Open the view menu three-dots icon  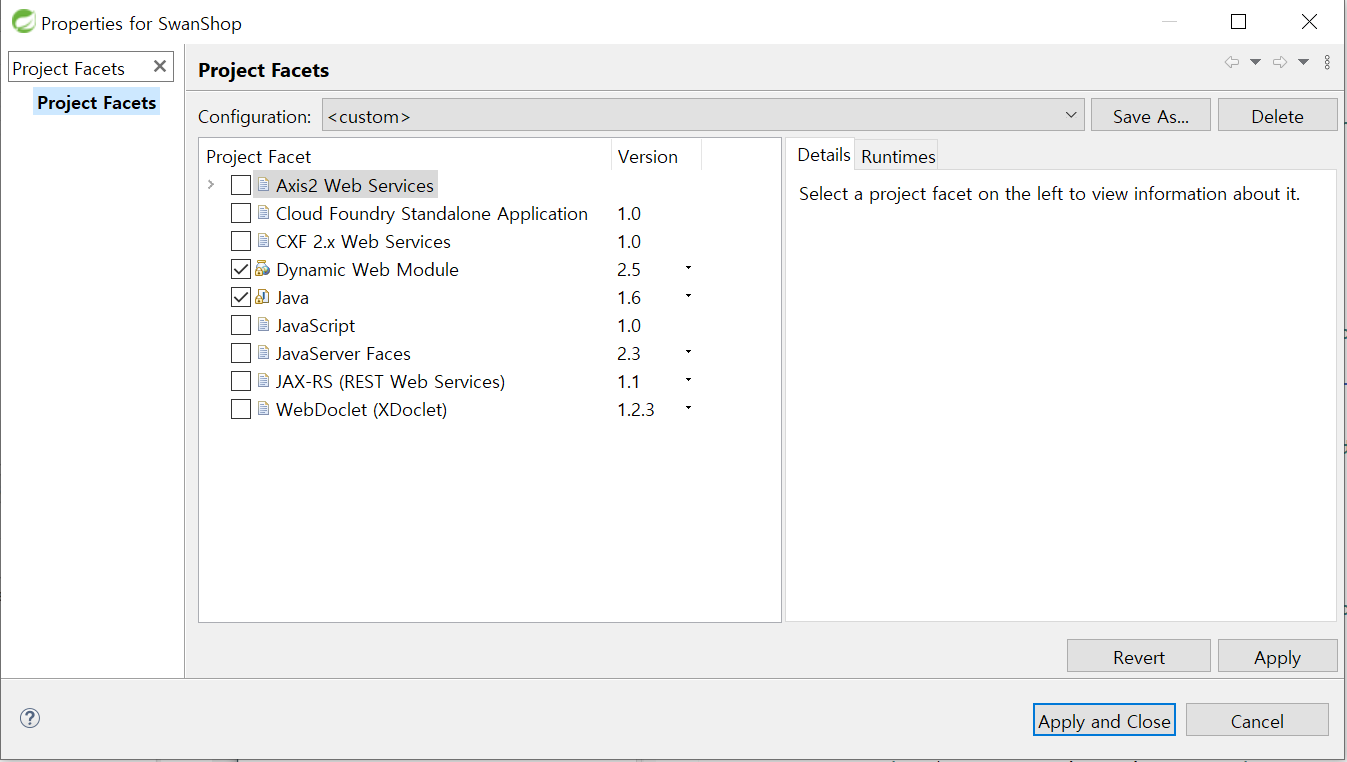1327,62
